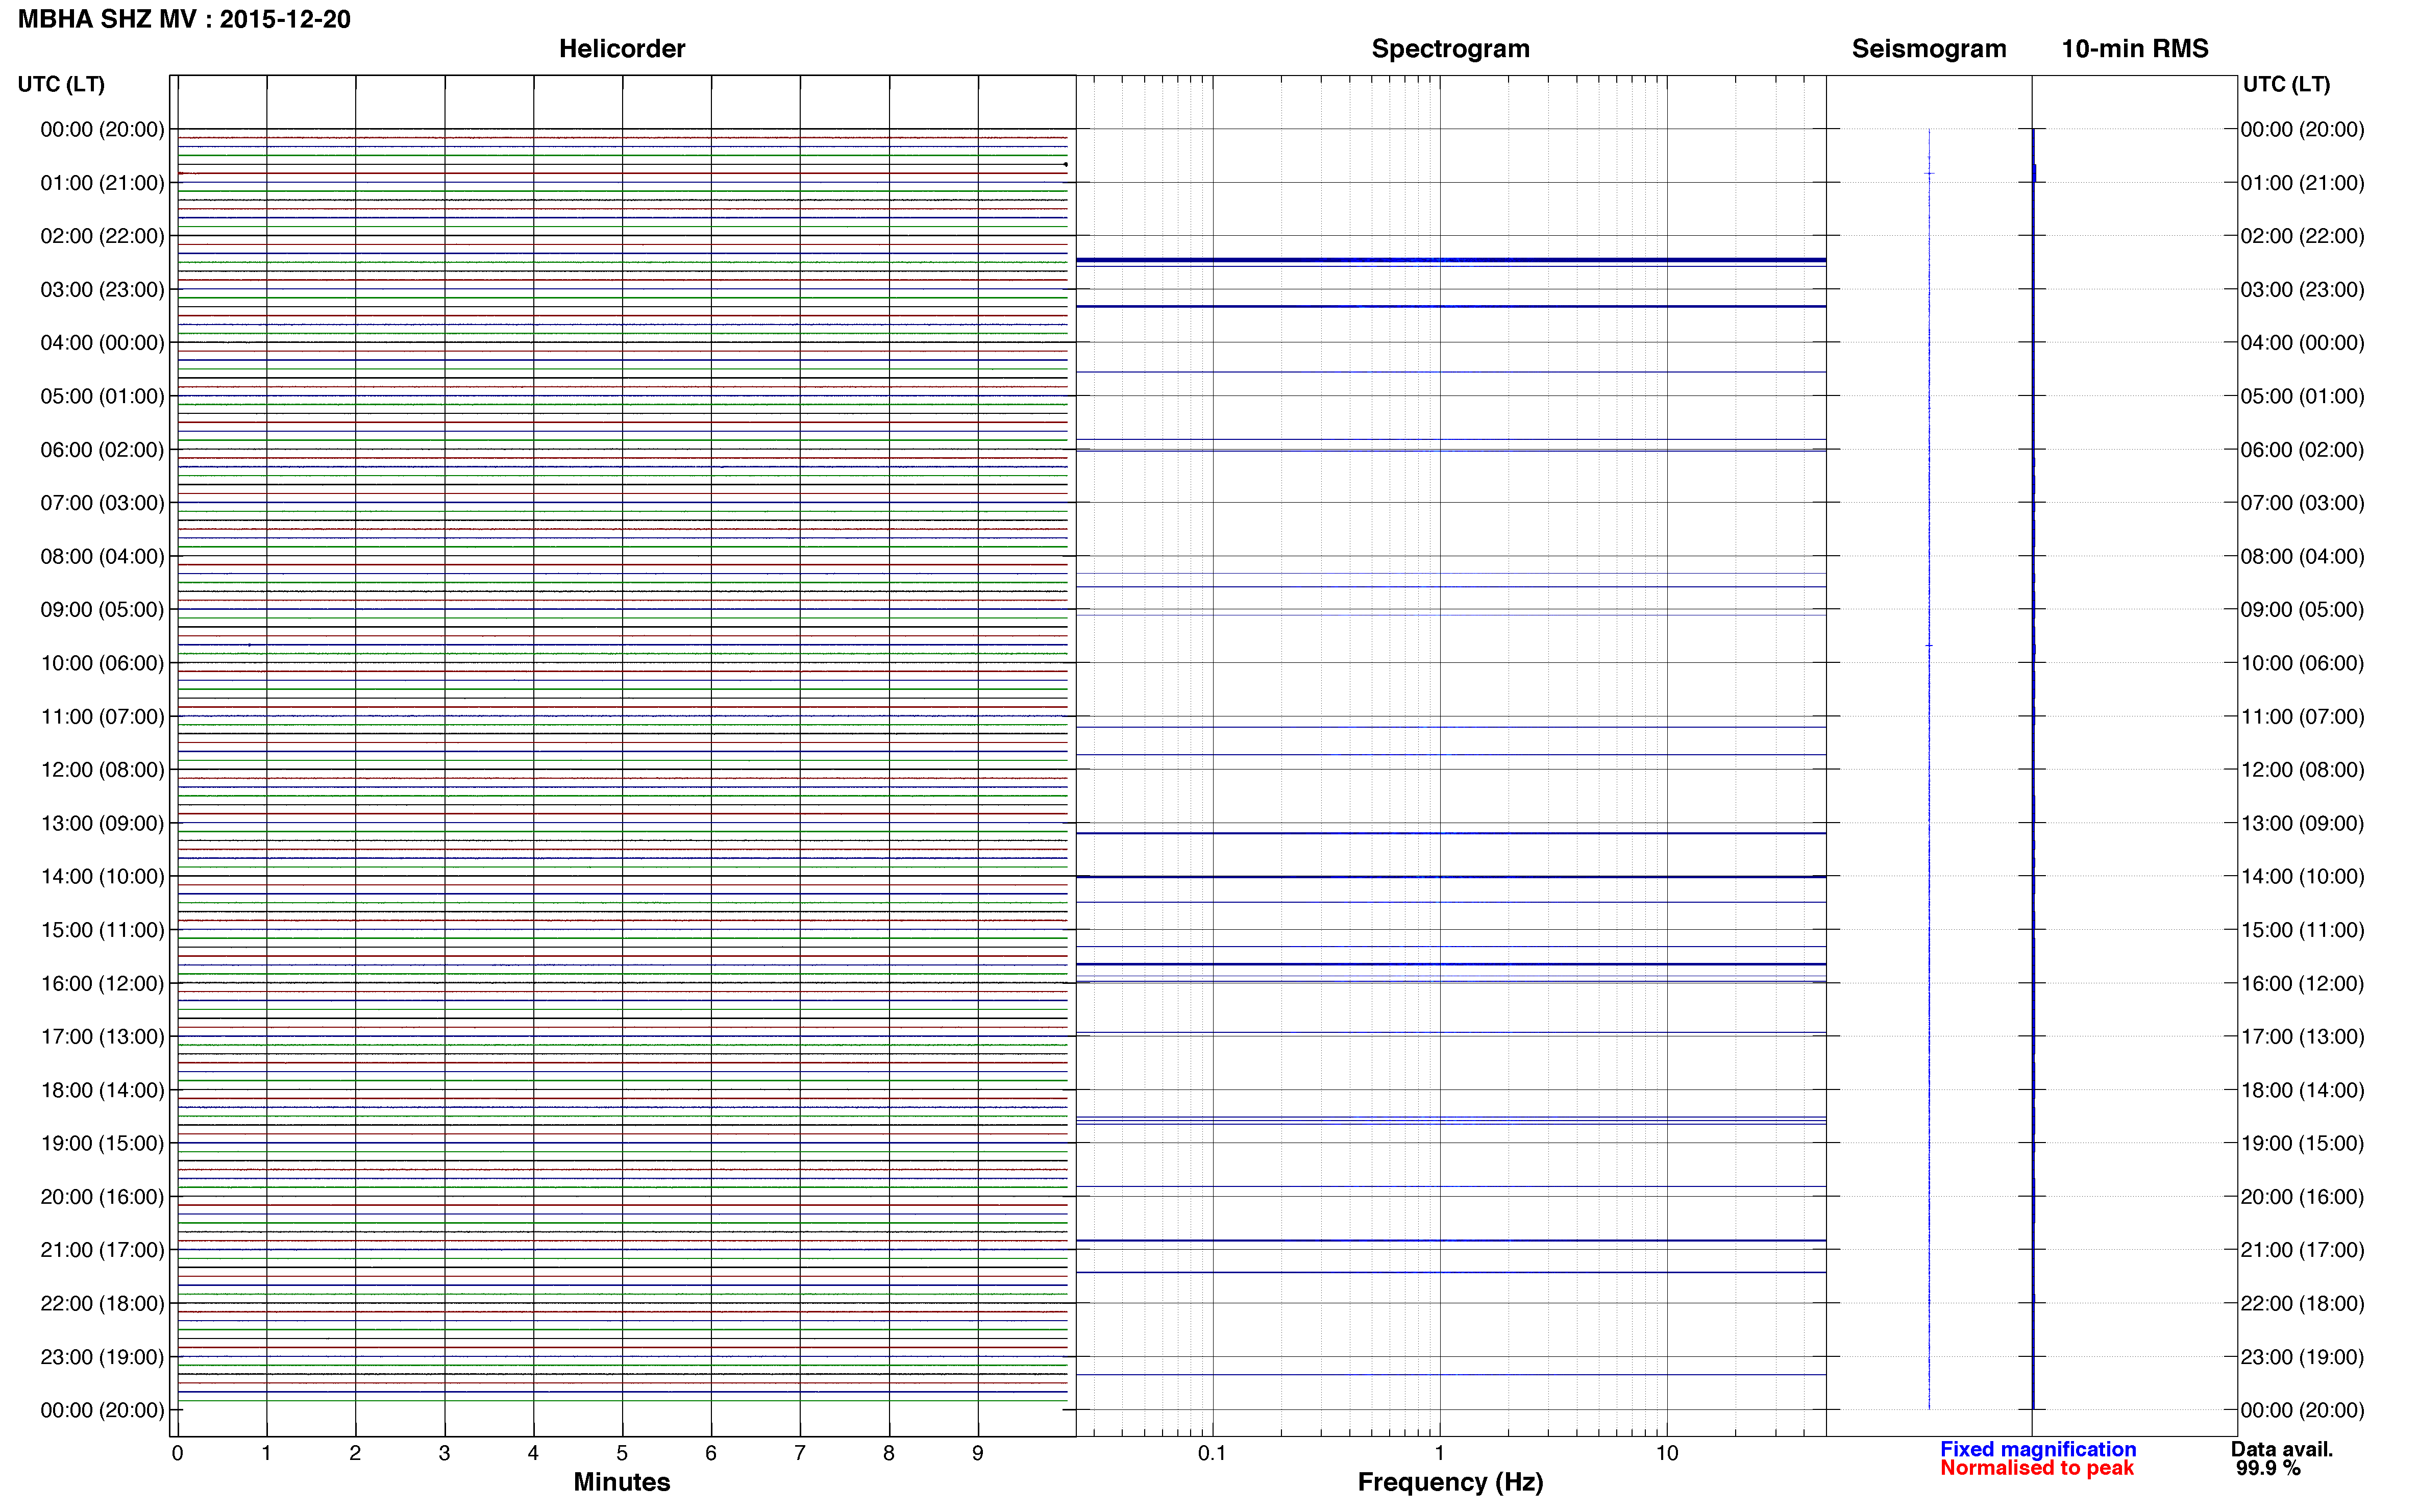Viewport: 2419px width, 1512px height.
Task: Select the "Frequency (Hz)" axis title
Action: (1450, 1482)
